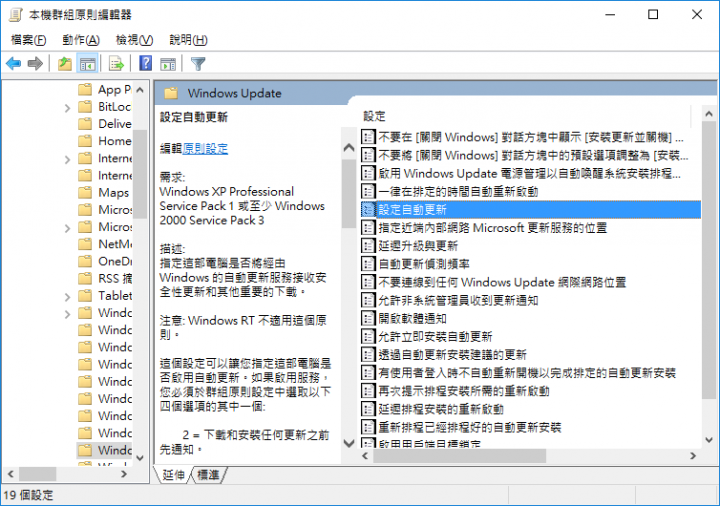Image resolution: width=720 pixels, height=506 pixels.
Task: Toggle the show/hide action pane icon
Action: point(168,64)
